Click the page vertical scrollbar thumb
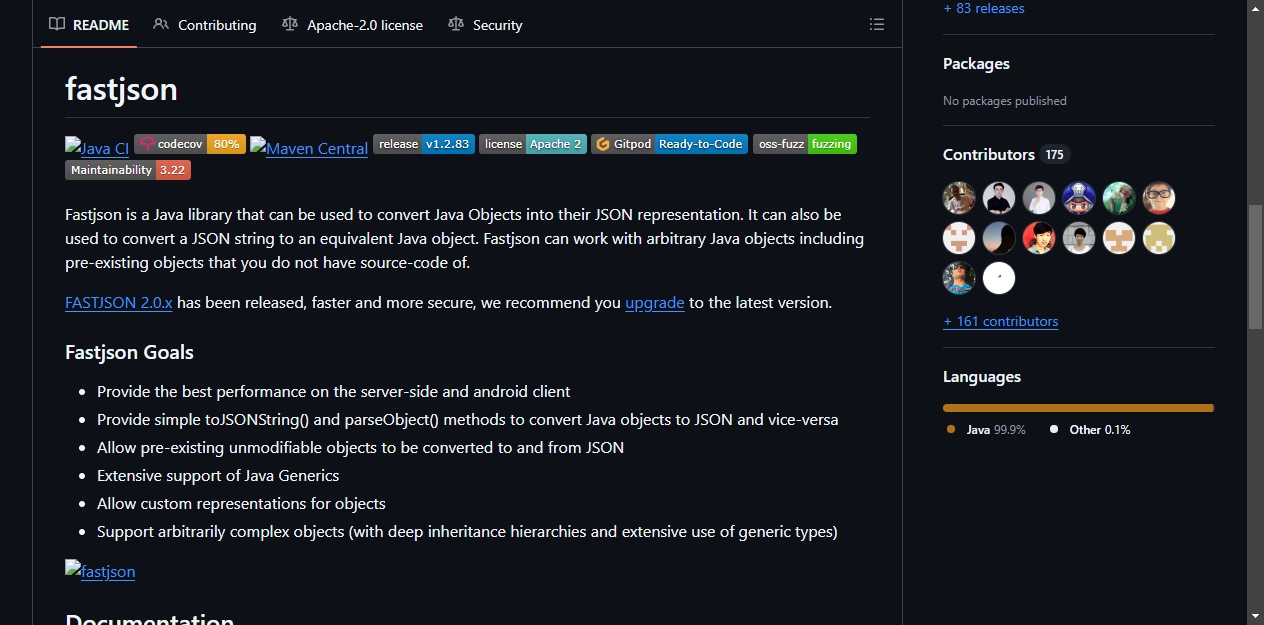The width and height of the screenshot is (1264, 625). [1256, 267]
